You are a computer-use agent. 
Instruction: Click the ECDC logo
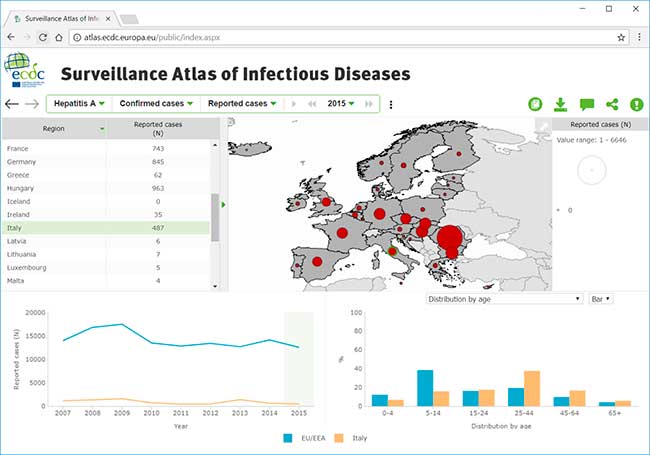(24, 70)
